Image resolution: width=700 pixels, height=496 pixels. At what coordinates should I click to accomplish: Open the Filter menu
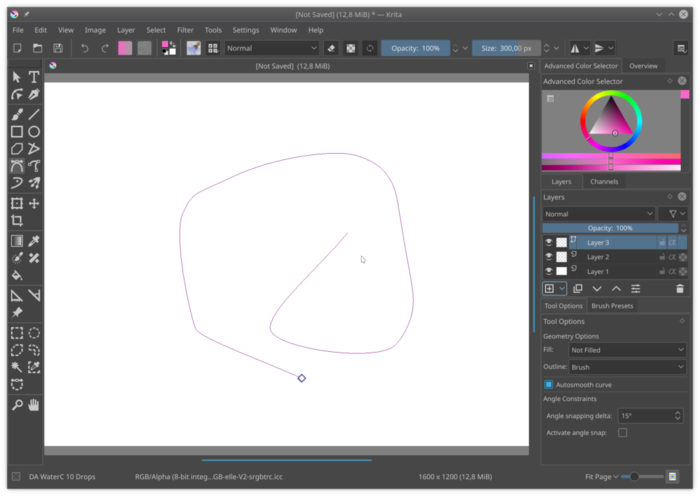click(185, 30)
